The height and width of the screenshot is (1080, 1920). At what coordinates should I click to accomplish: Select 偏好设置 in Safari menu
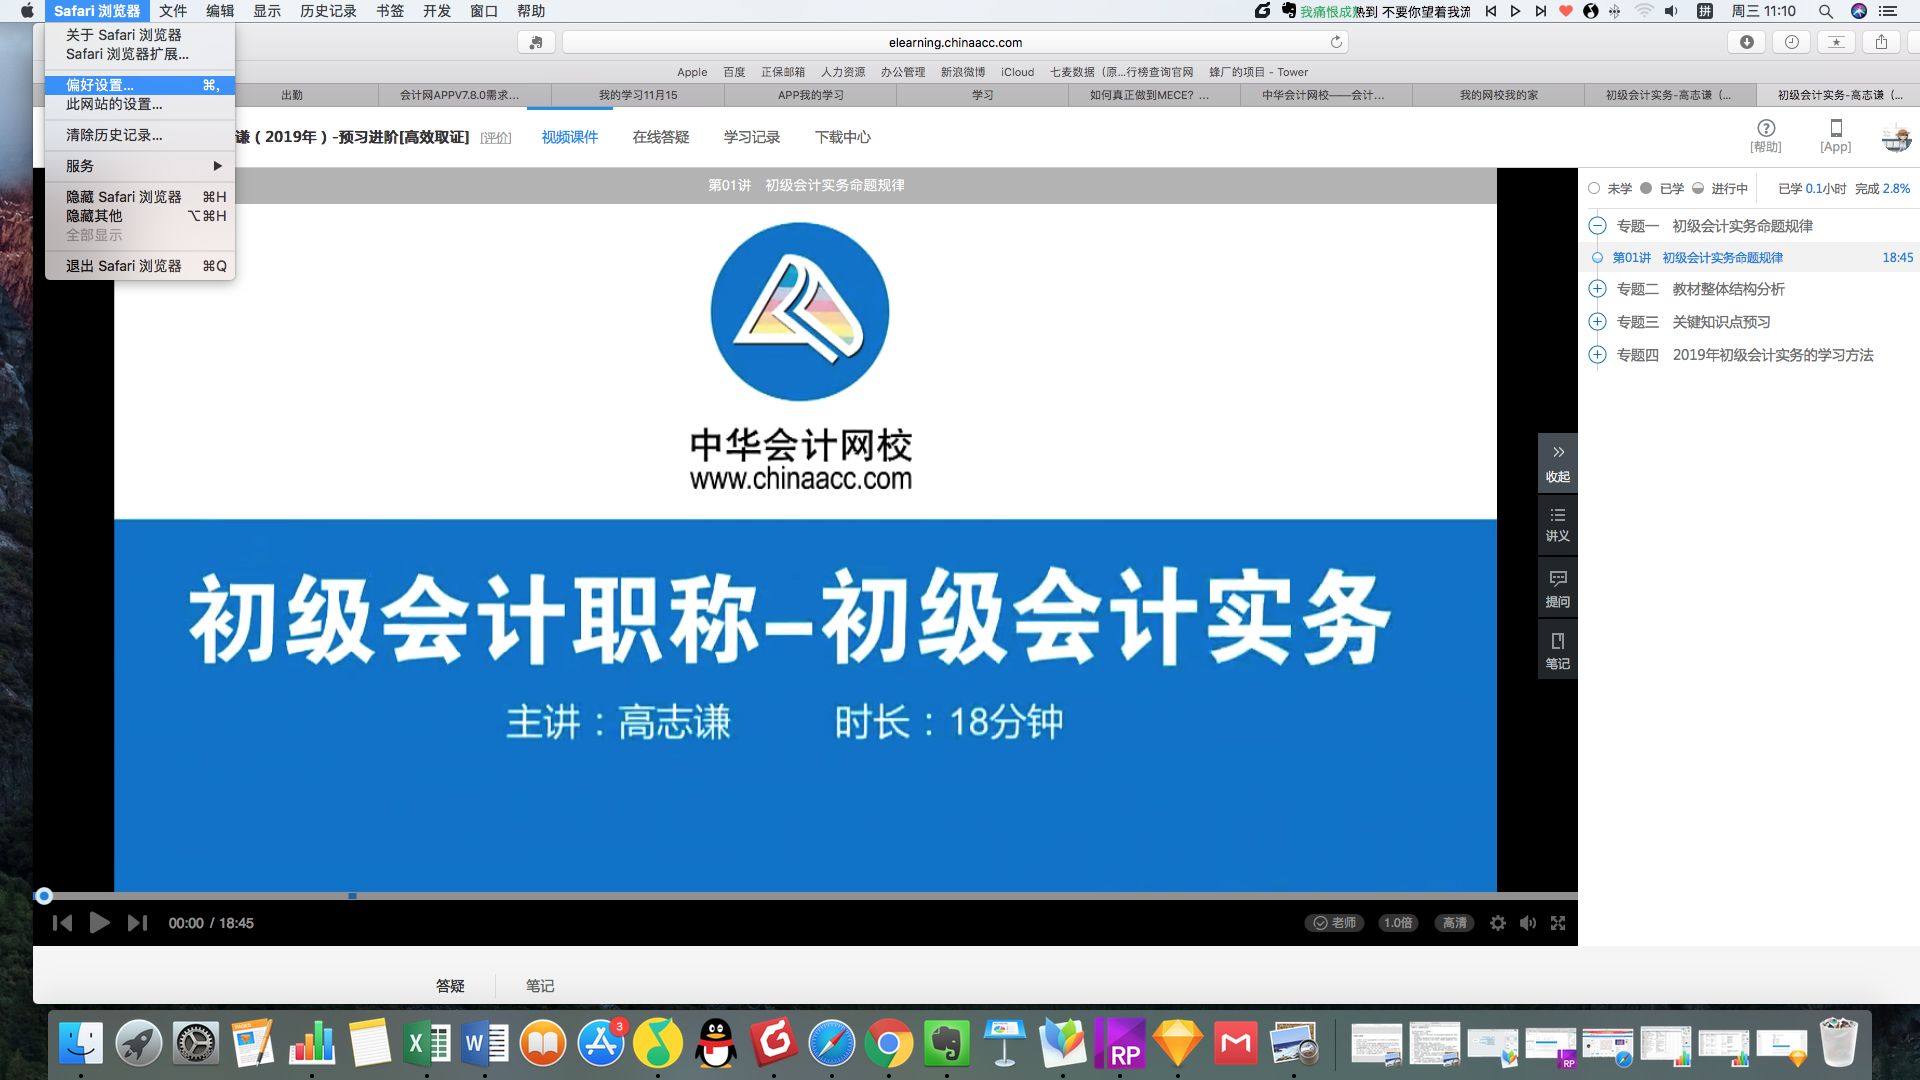tap(100, 85)
